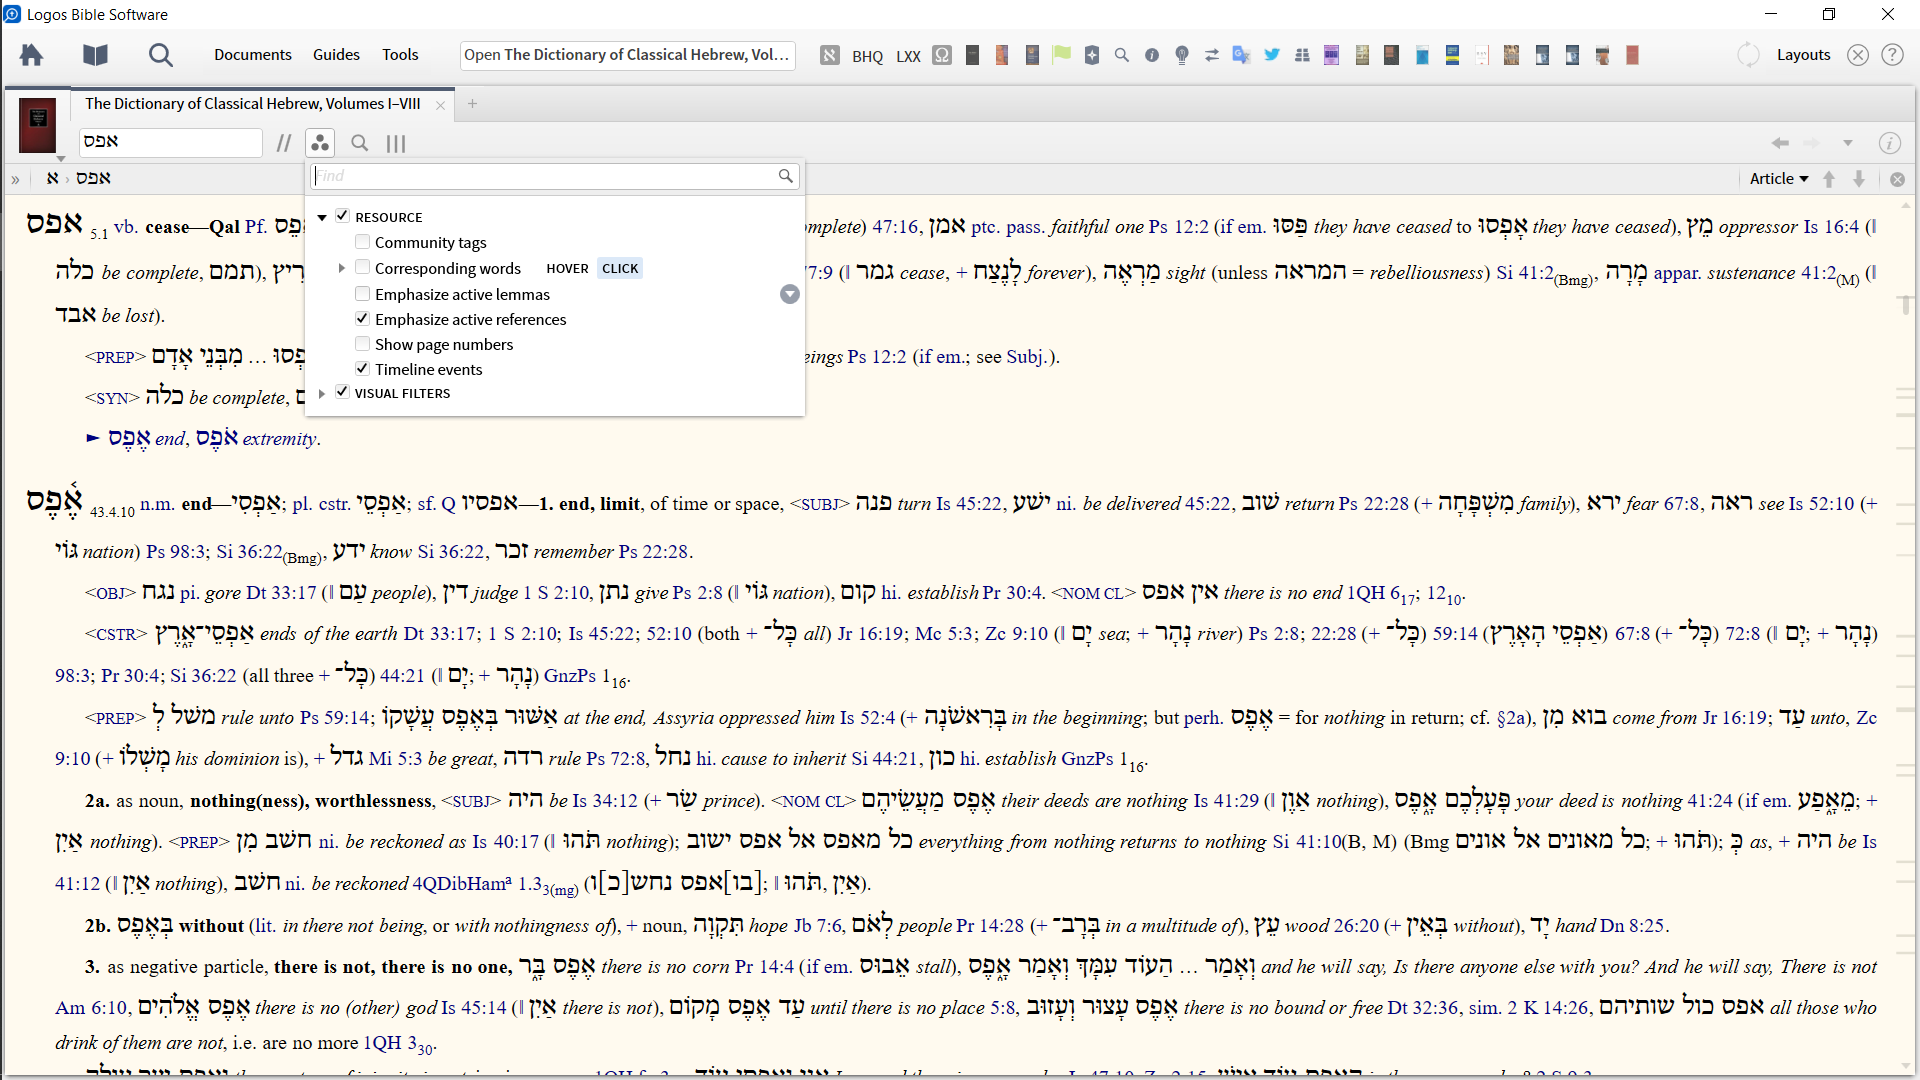Click the Find box in filters popup
The image size is (1920, 1080).
click(545, 176)
